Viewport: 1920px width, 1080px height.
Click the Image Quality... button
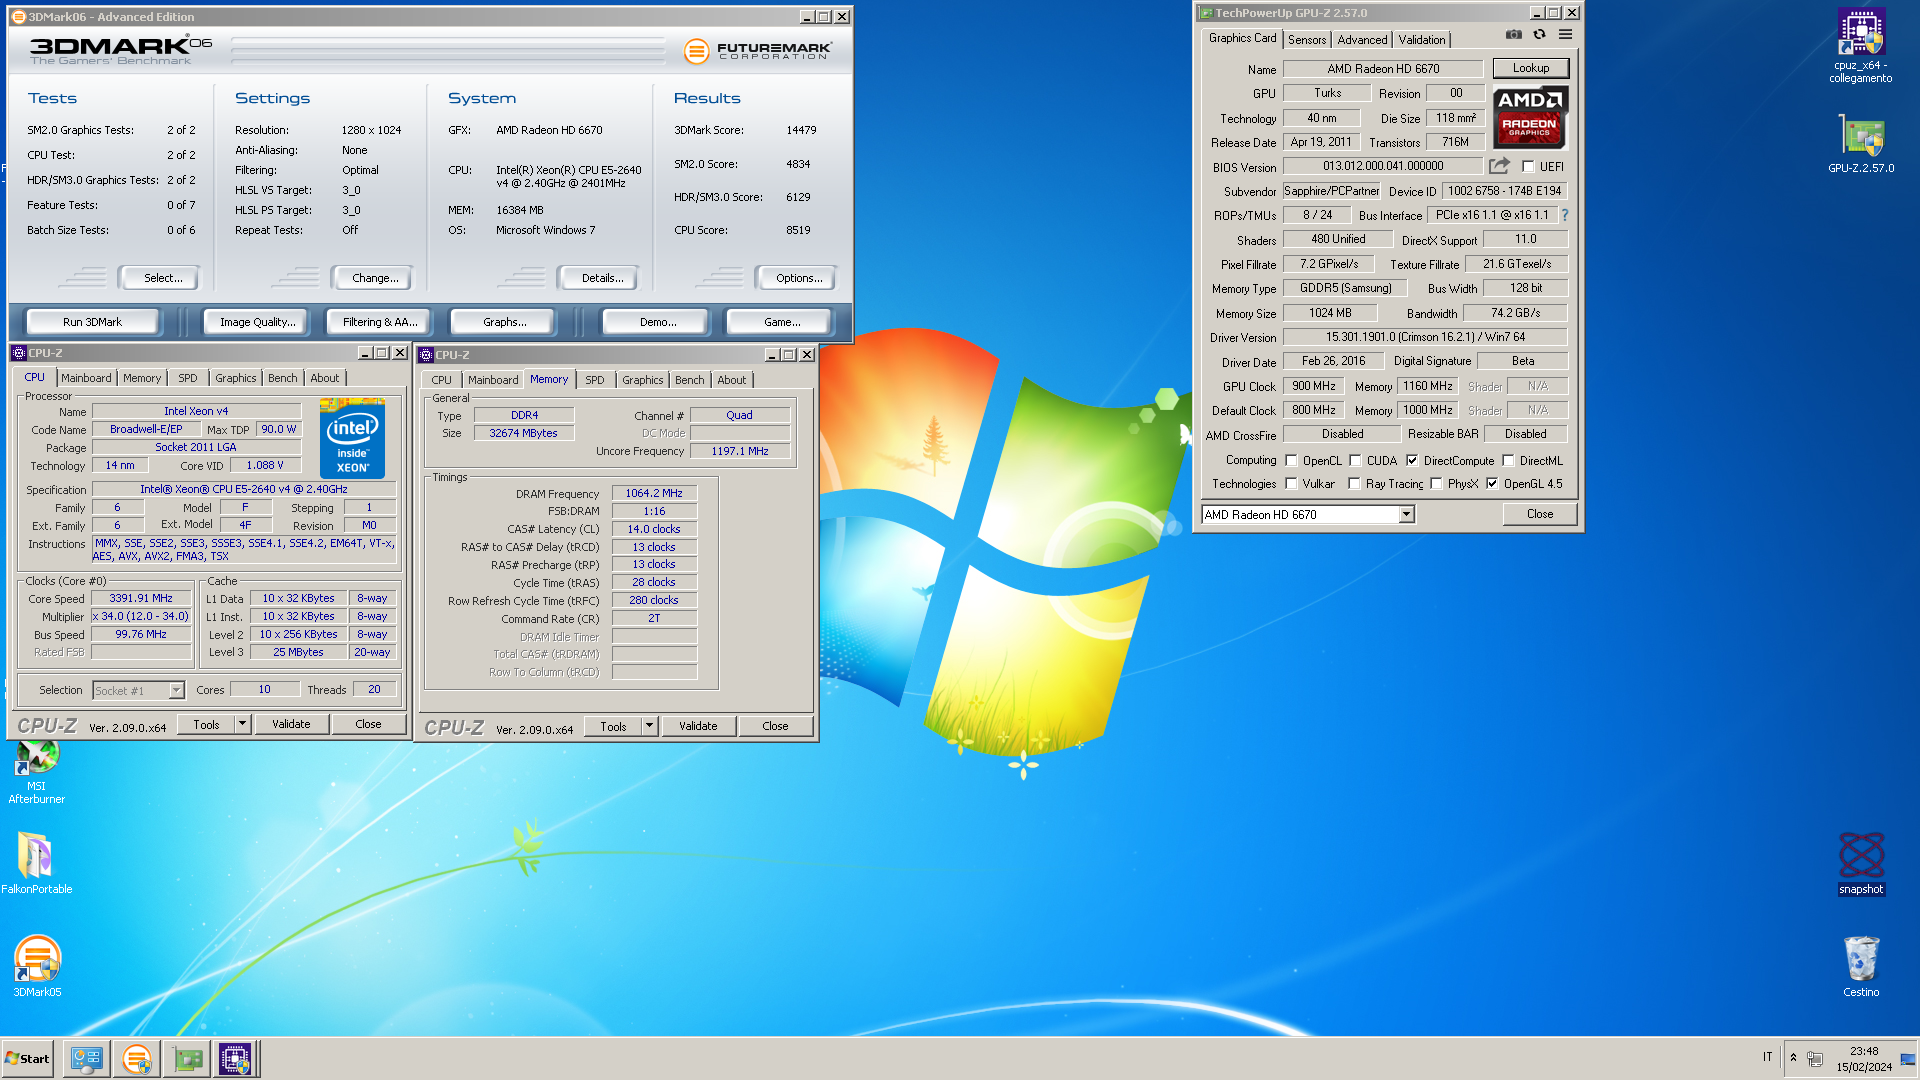258,322
